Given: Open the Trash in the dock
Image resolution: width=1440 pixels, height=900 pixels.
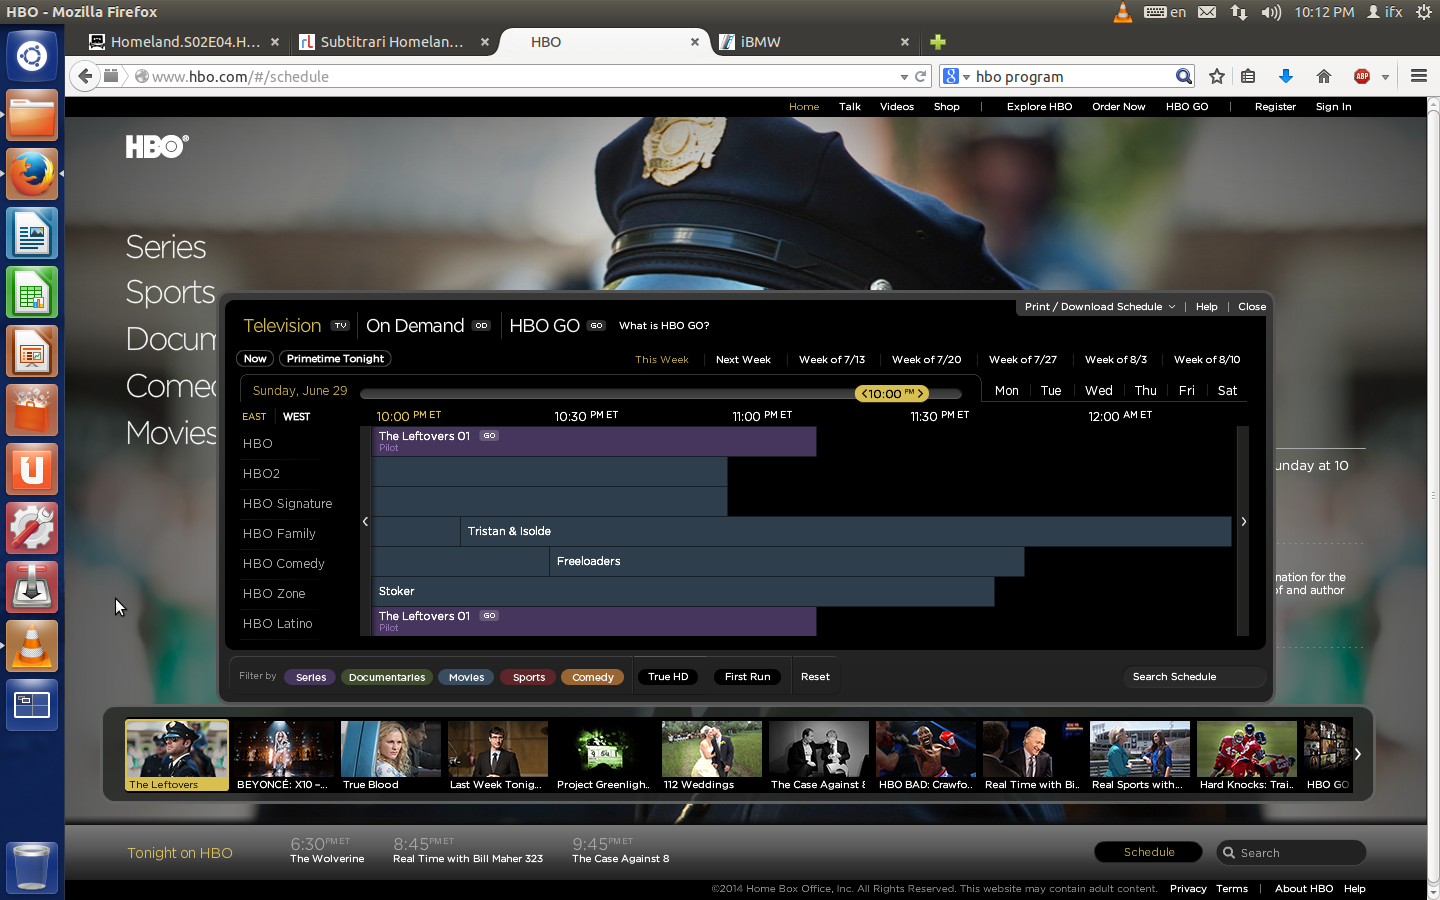Looking at the screenshot, I should click(32, 866).
